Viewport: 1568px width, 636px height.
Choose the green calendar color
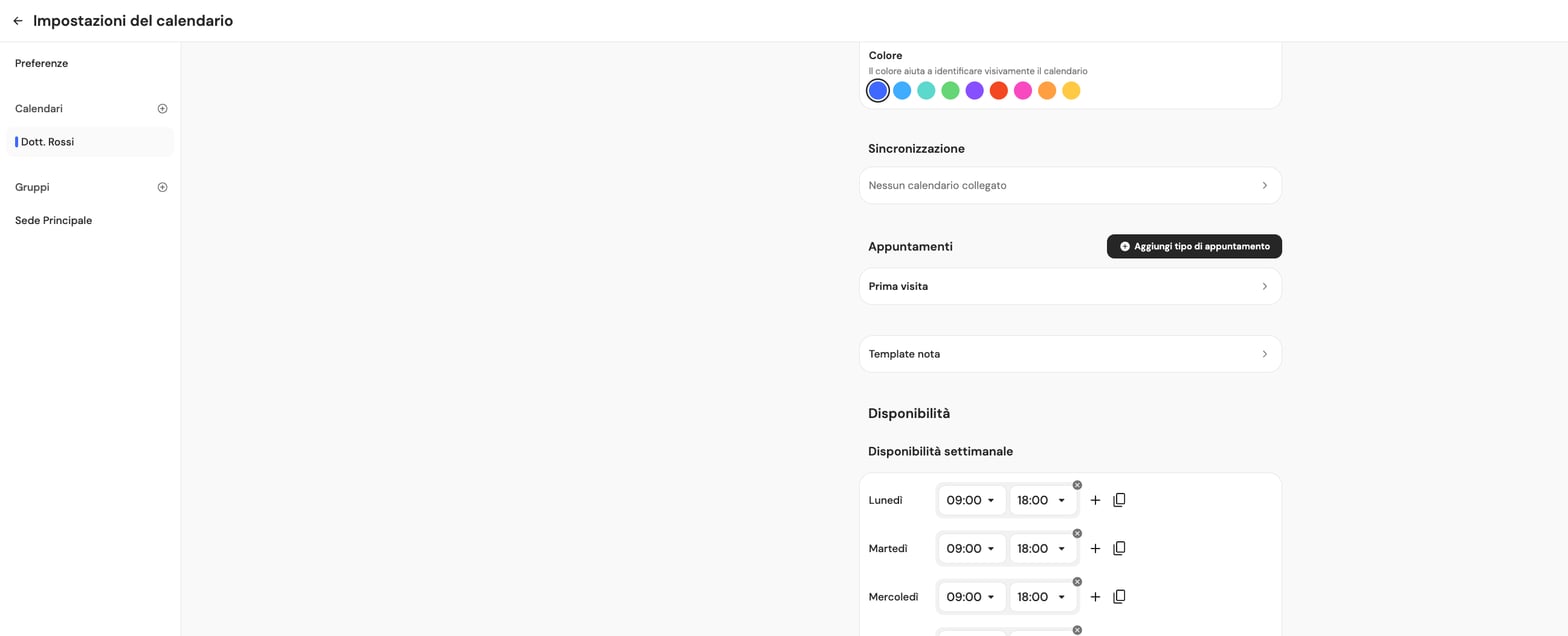pos(950,91)
